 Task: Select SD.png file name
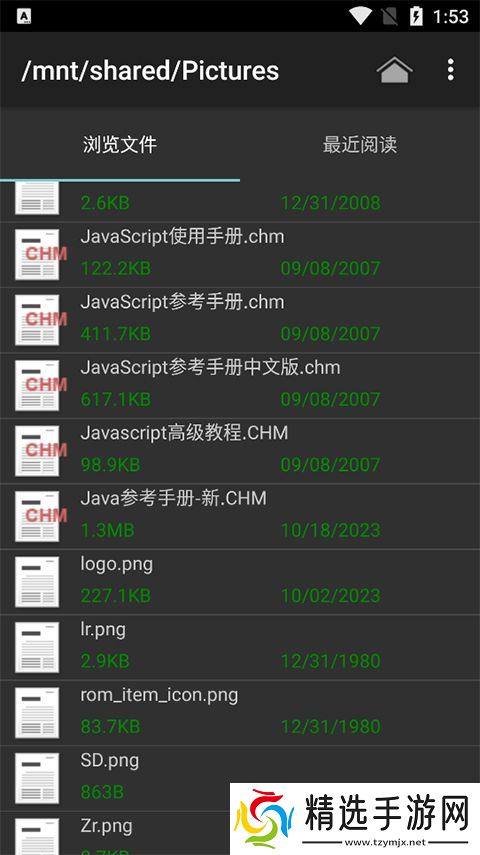coord(110,761)
